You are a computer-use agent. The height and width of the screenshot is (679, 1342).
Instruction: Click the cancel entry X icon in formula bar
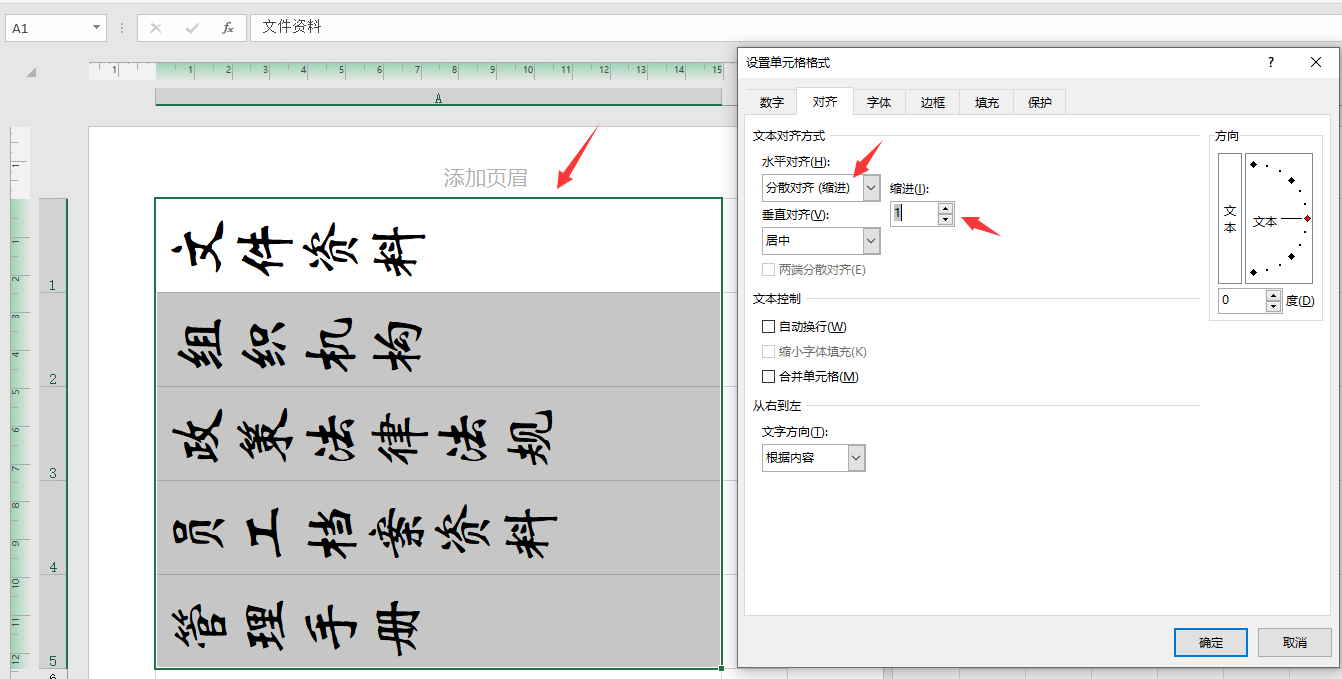156,28
